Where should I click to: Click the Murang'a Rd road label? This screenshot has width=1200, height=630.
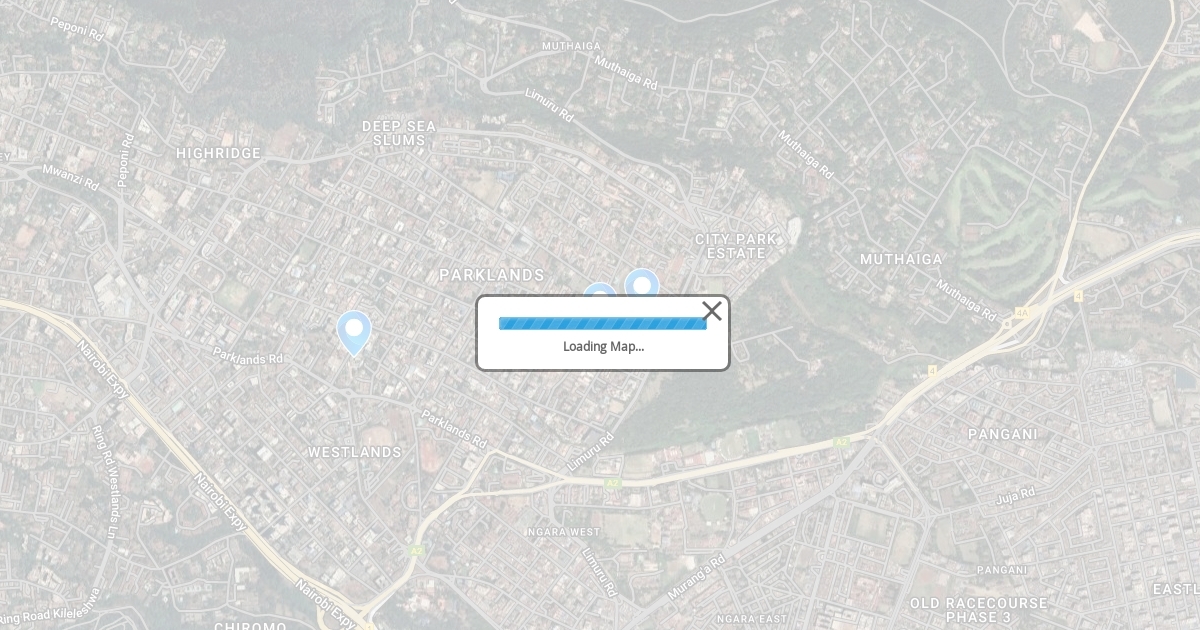pyautogui.click(x=695, y=577)
